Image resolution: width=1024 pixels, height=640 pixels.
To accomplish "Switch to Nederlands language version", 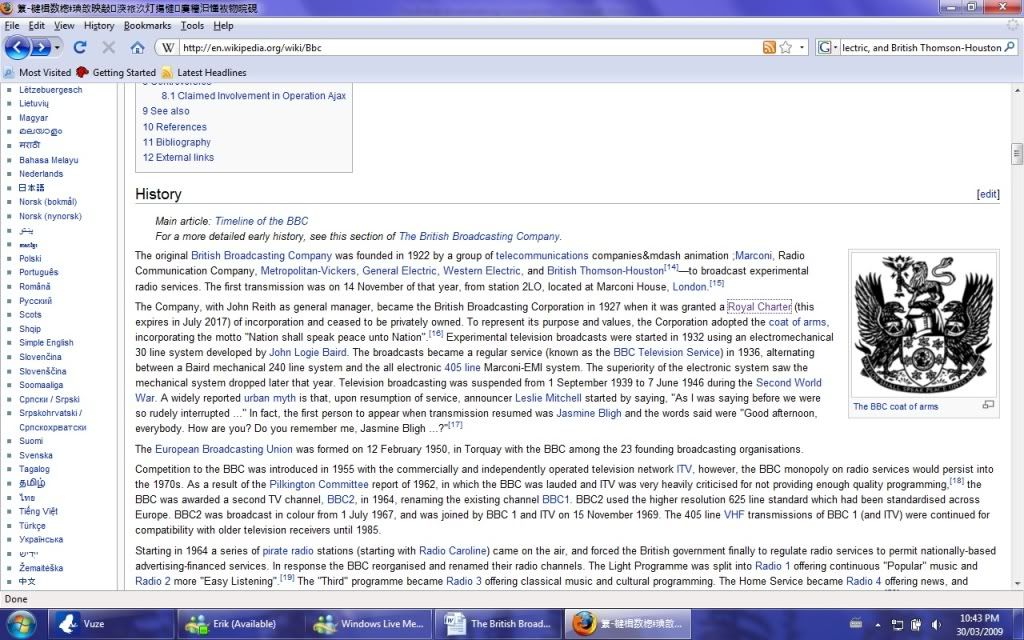I will [41, 174].
